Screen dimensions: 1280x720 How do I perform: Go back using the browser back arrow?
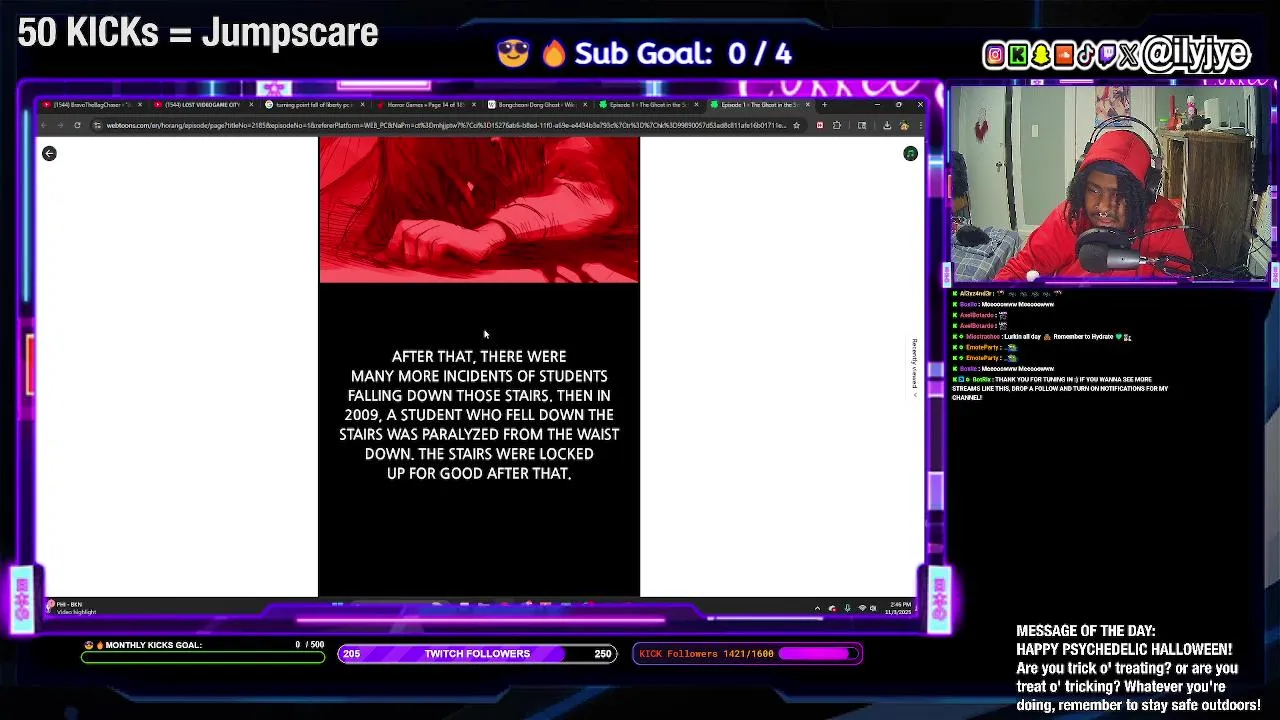[x=44, y=125]
